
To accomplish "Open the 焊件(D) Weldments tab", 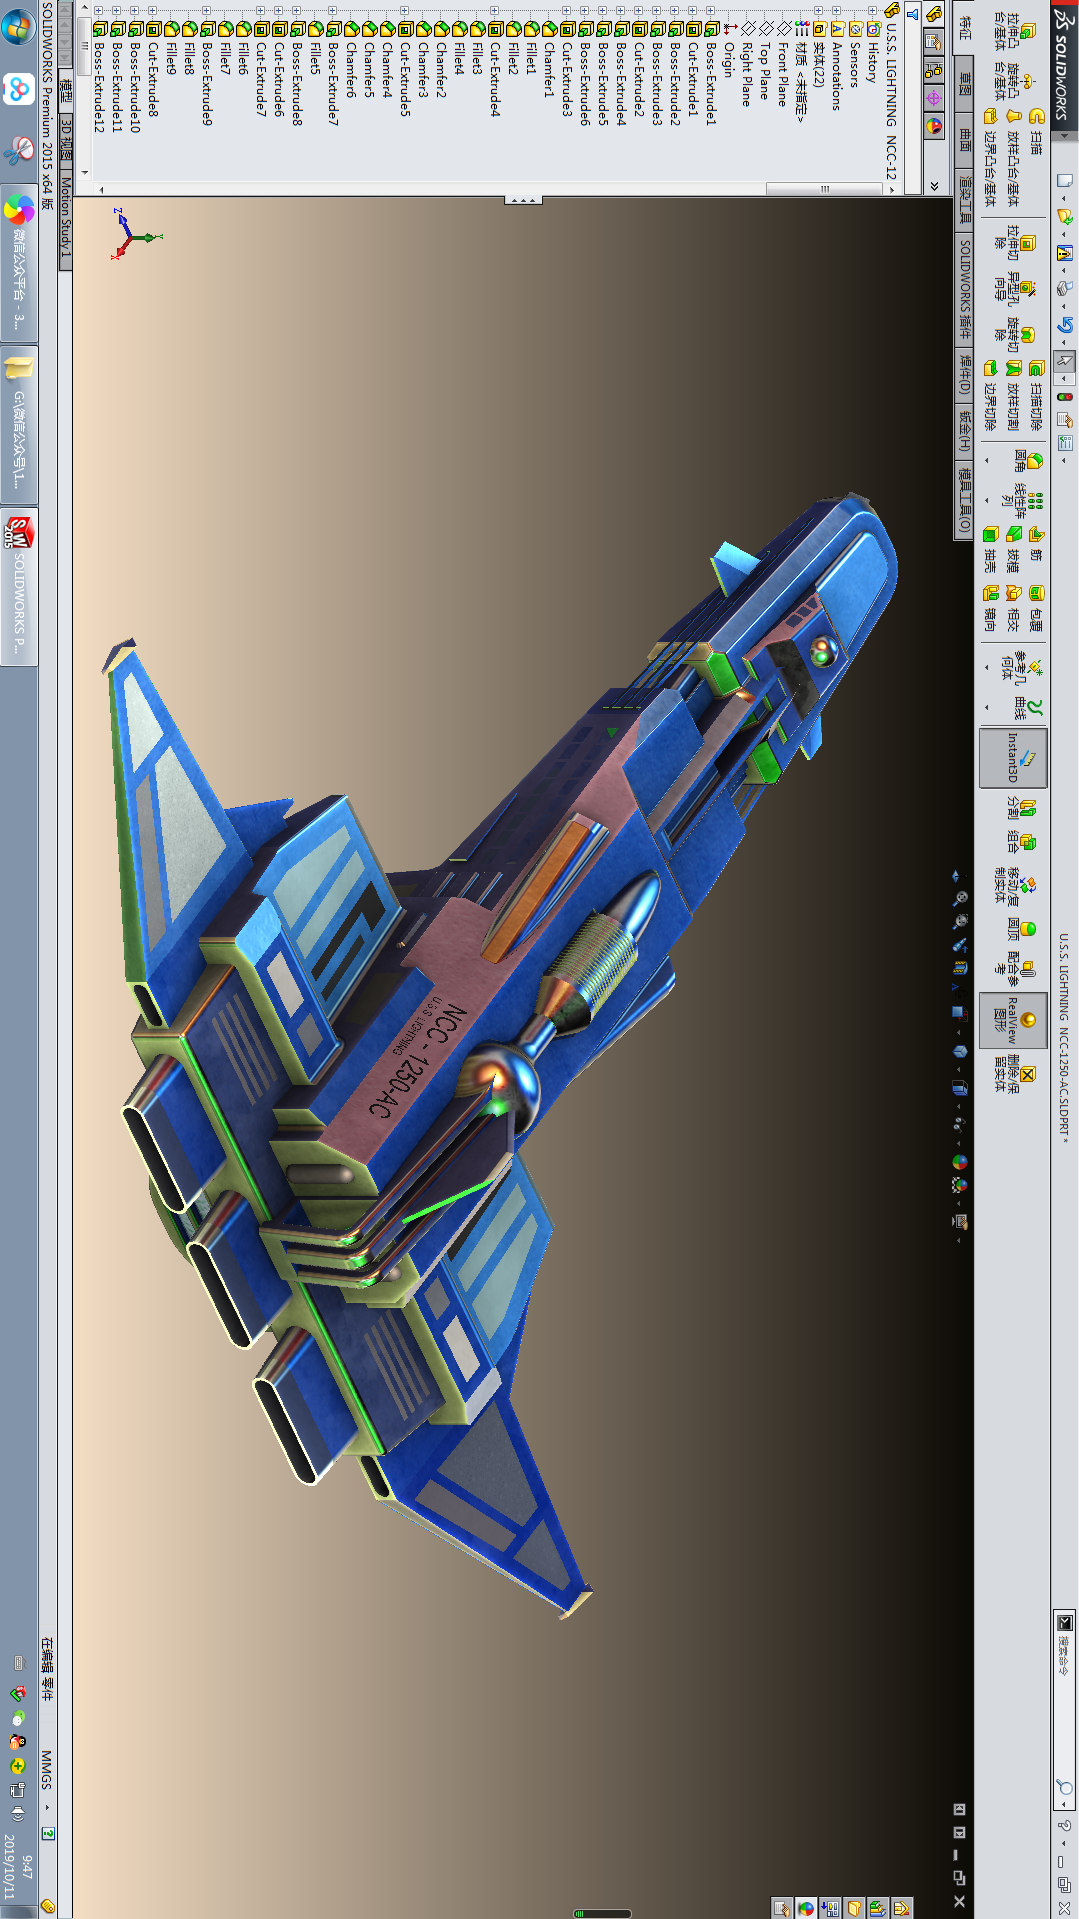I will point(965,373).
